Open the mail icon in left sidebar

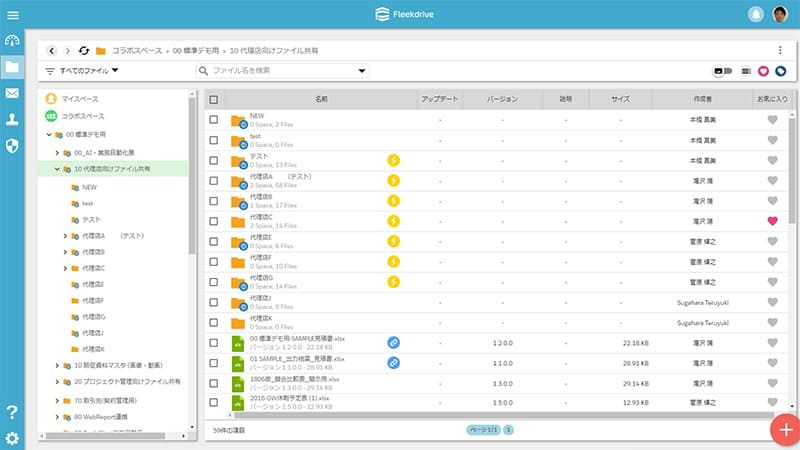coord(12,93)
